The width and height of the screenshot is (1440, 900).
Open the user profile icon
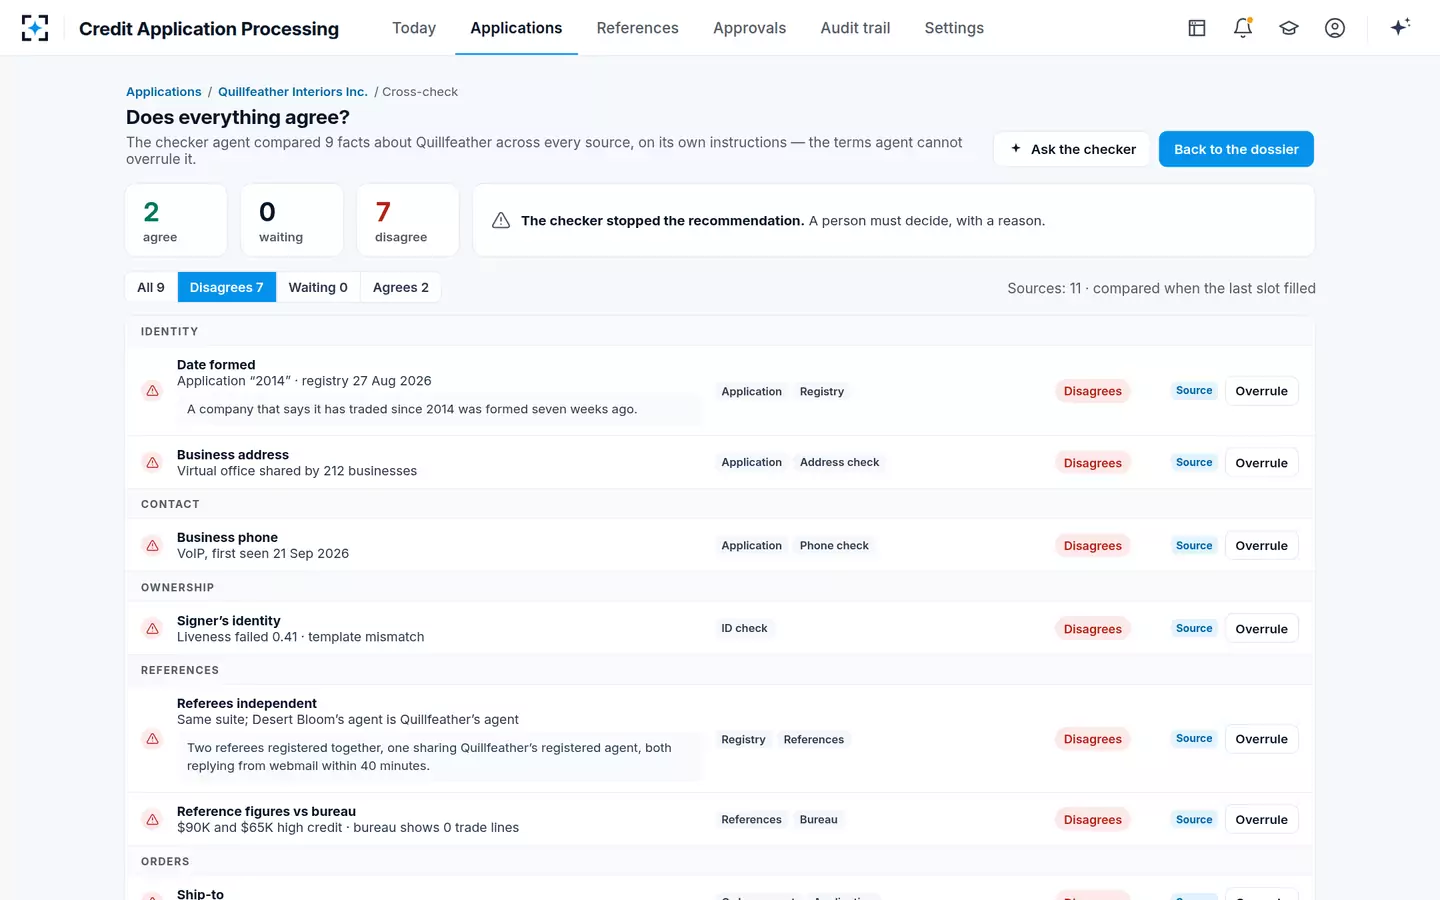click(x=1335, y=28)
